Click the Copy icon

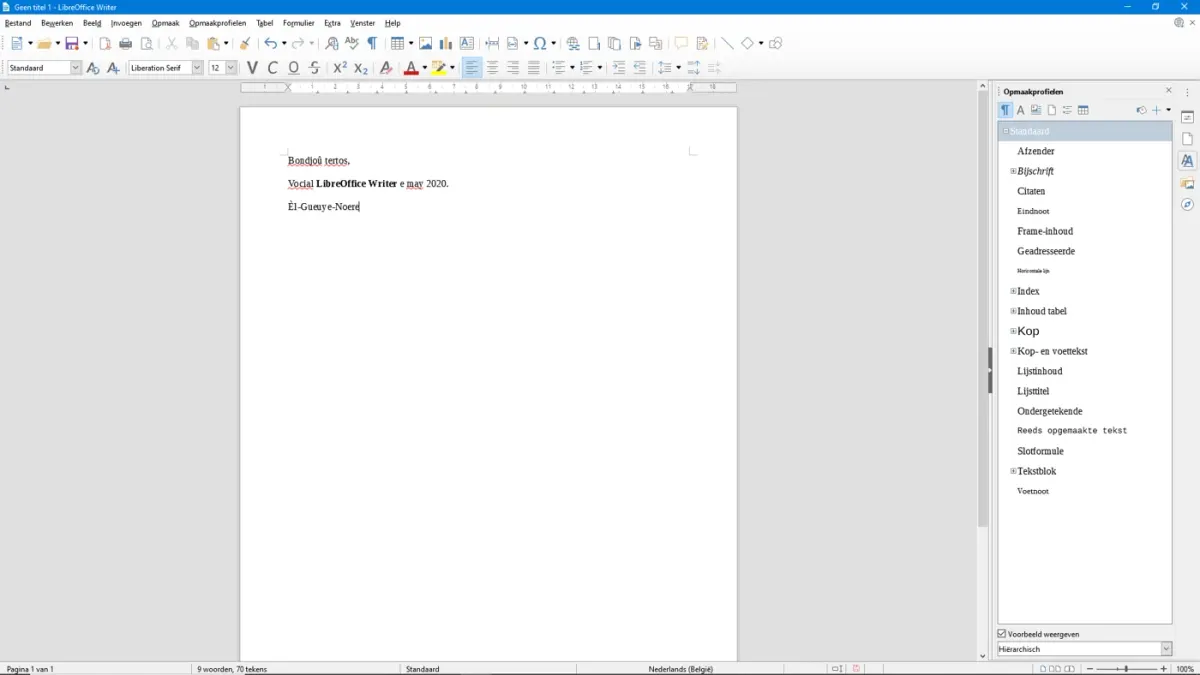[192, 43]
